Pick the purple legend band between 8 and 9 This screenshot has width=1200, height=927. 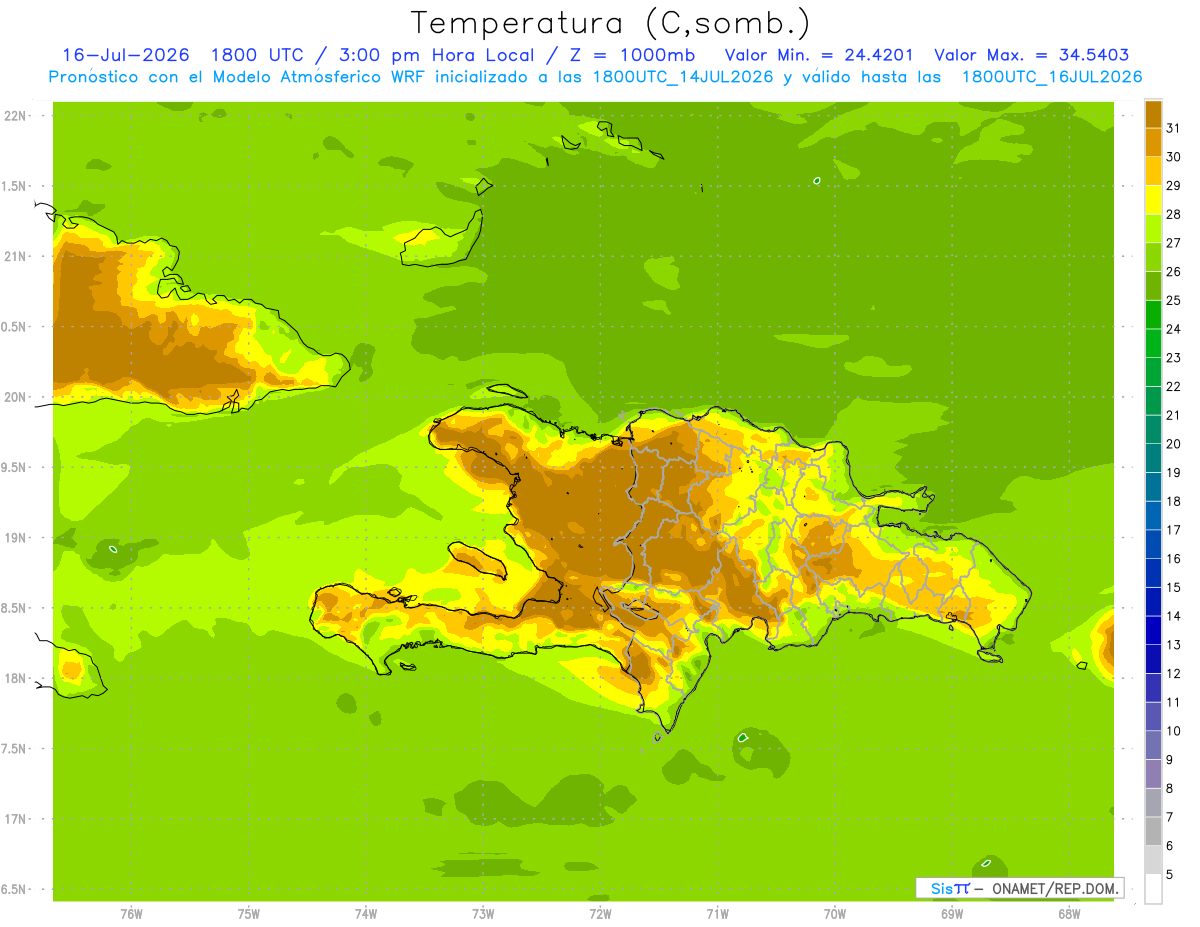pyautogui.click(x=1153, y=774)
